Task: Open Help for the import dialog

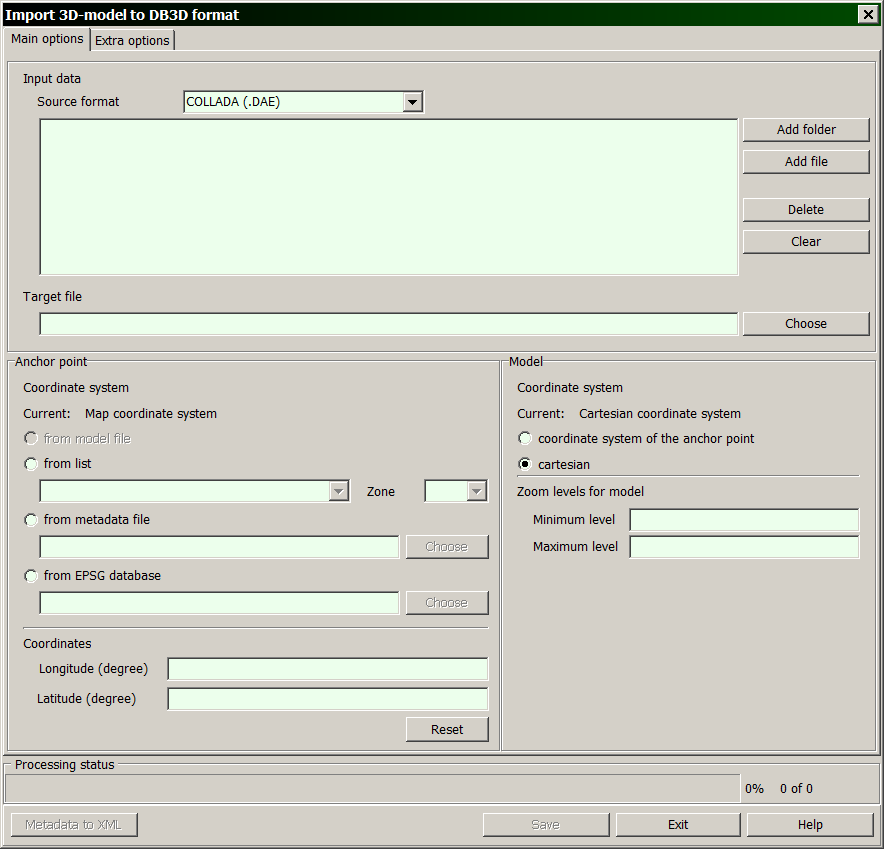Action: 810,825
